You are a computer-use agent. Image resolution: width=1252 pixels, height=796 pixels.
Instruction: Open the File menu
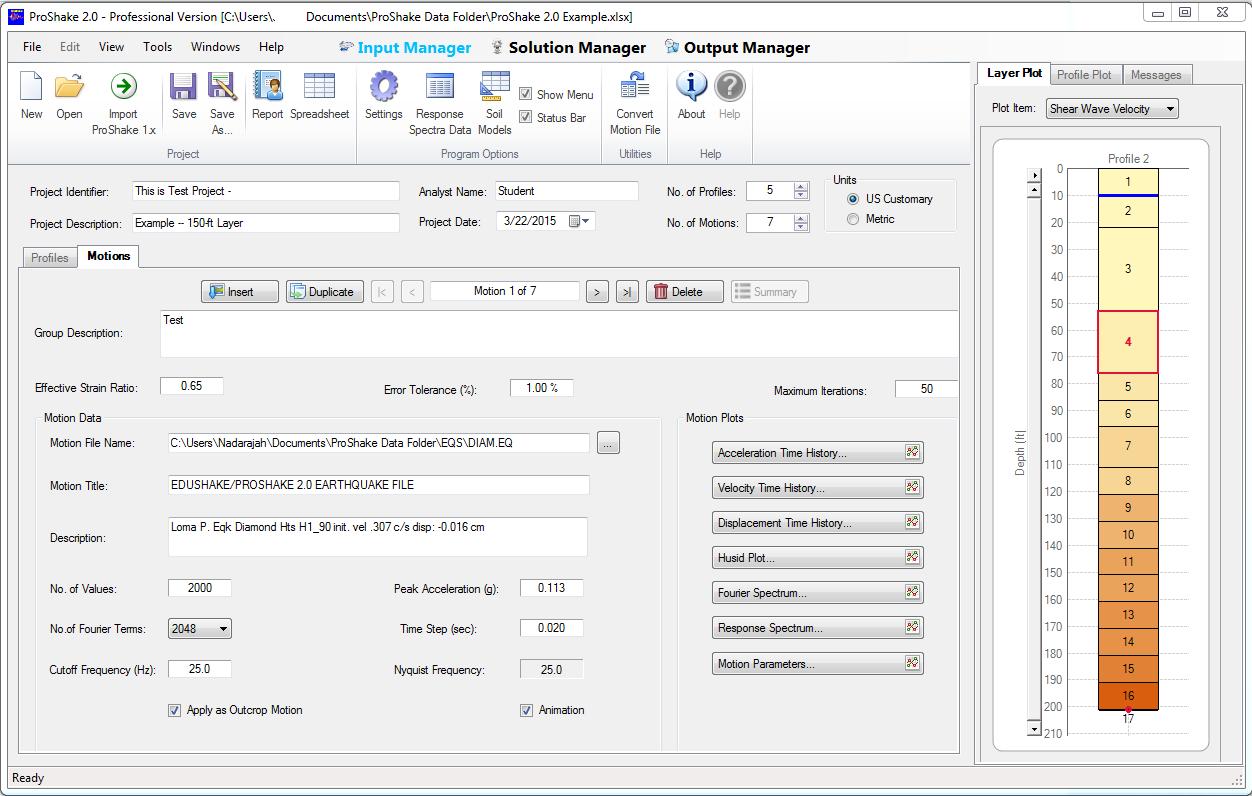click(x=32, y=47)
